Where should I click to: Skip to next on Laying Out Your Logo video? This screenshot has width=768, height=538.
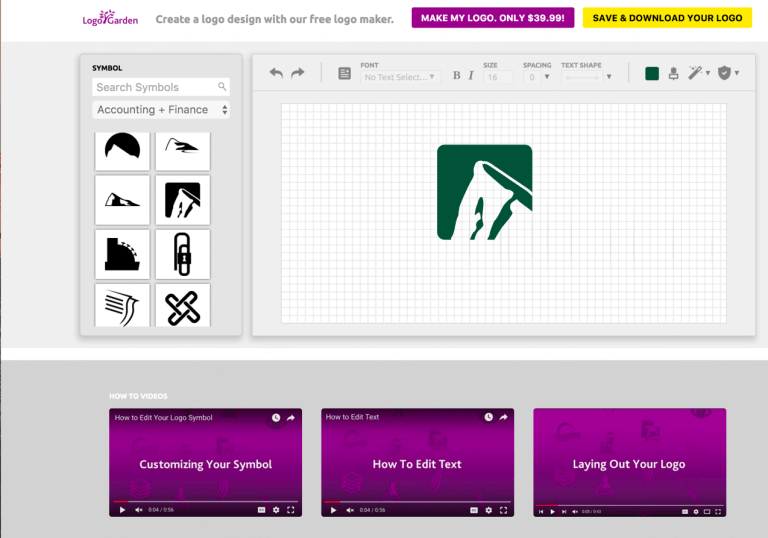[x=564, y=512]
